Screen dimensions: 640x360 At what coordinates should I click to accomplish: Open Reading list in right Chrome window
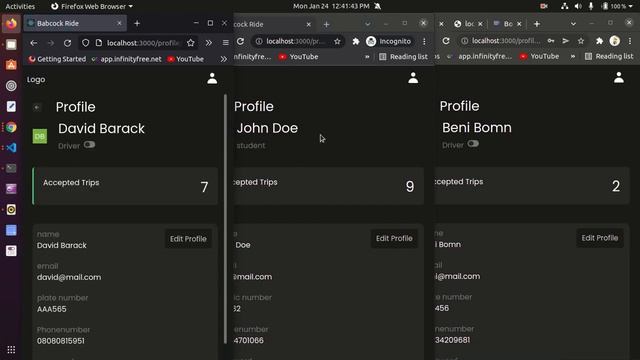pyautogui.click(x=609, y=56)
